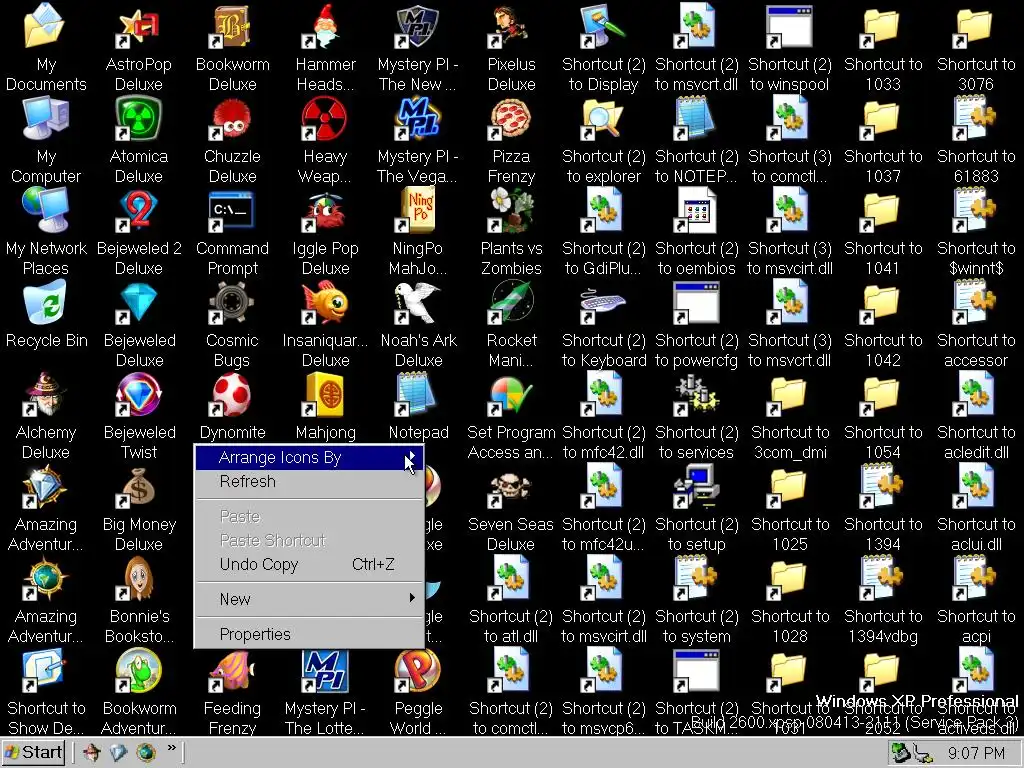Select Peggle World icon

pyautogui.click(x=418, y=671)
